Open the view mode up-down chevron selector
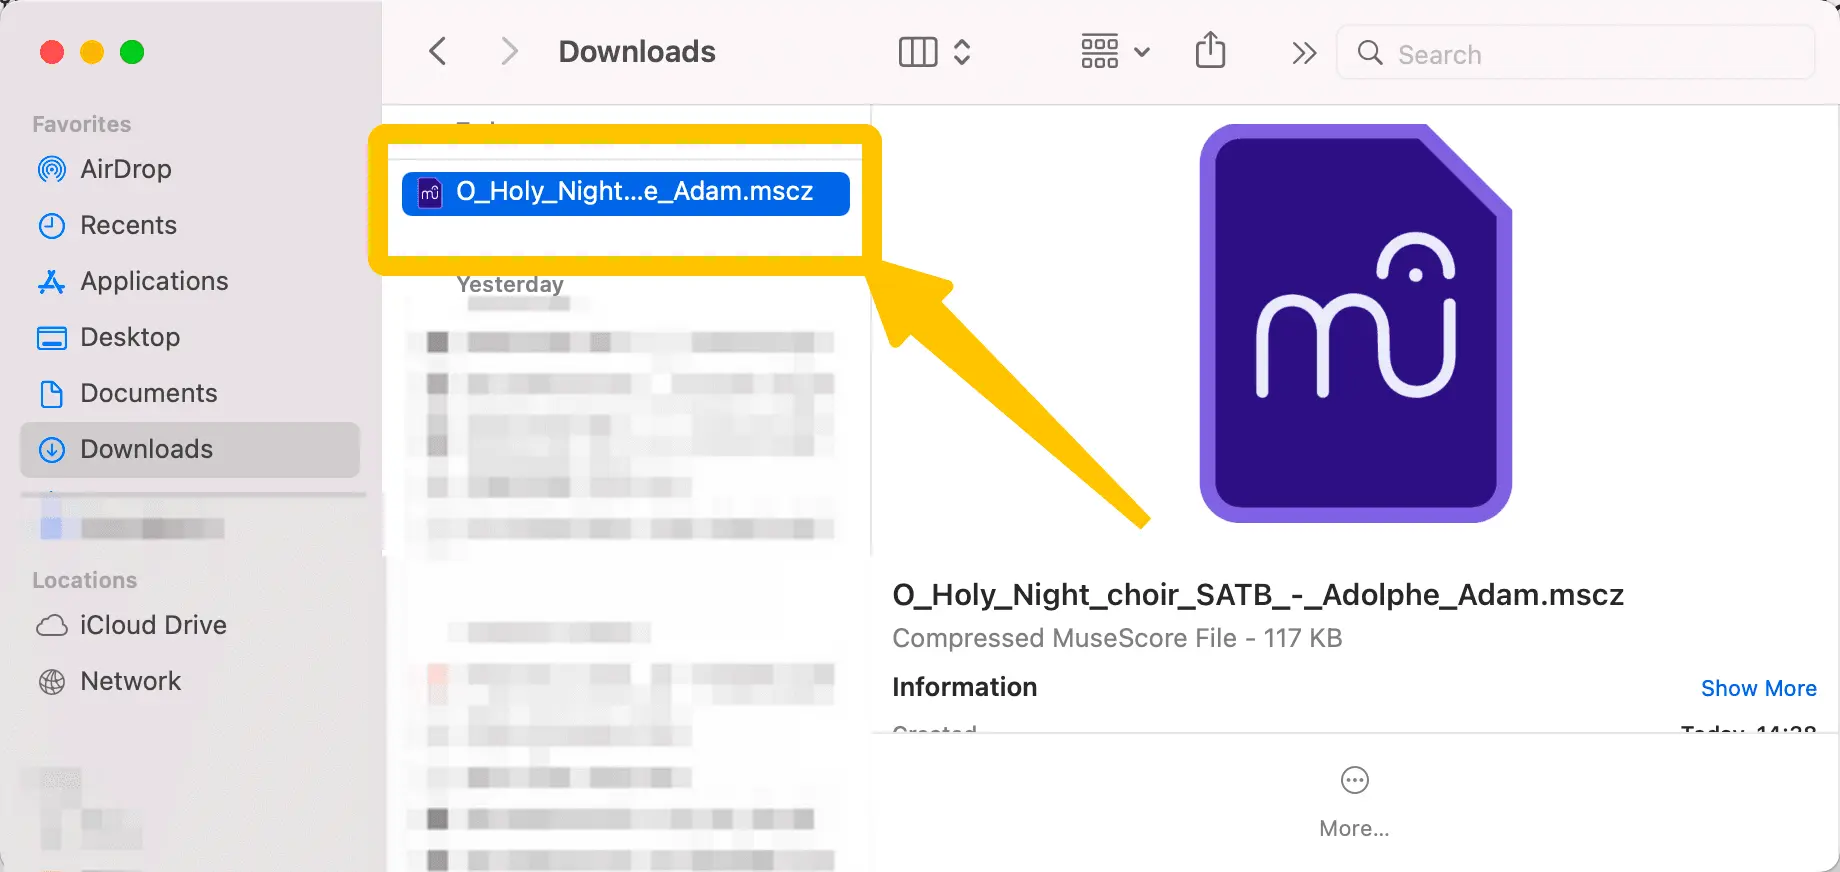Image resolution: width=1840 pixels, height=872 pixels. (x=962, y=52)
